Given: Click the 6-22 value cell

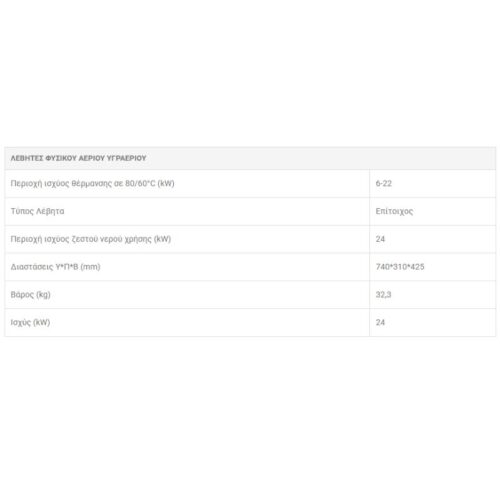Looking at the screenshot, I should coord(384,183).
